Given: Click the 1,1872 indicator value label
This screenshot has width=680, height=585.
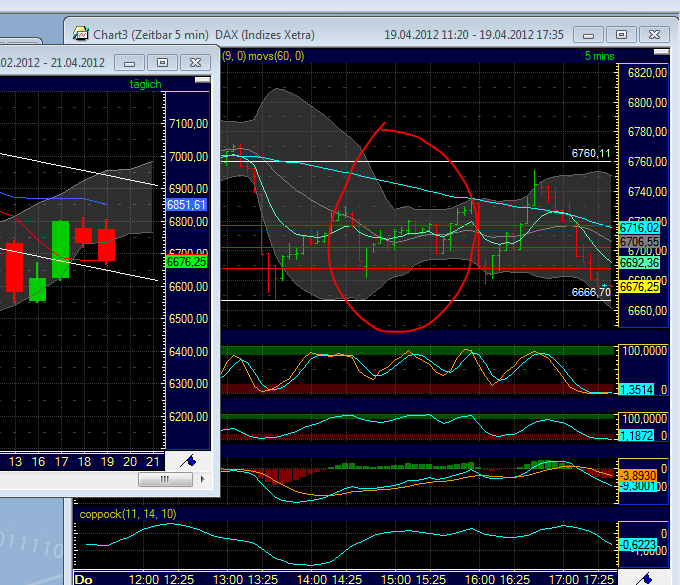Looking at the screenshot, I should pos(636,435).
